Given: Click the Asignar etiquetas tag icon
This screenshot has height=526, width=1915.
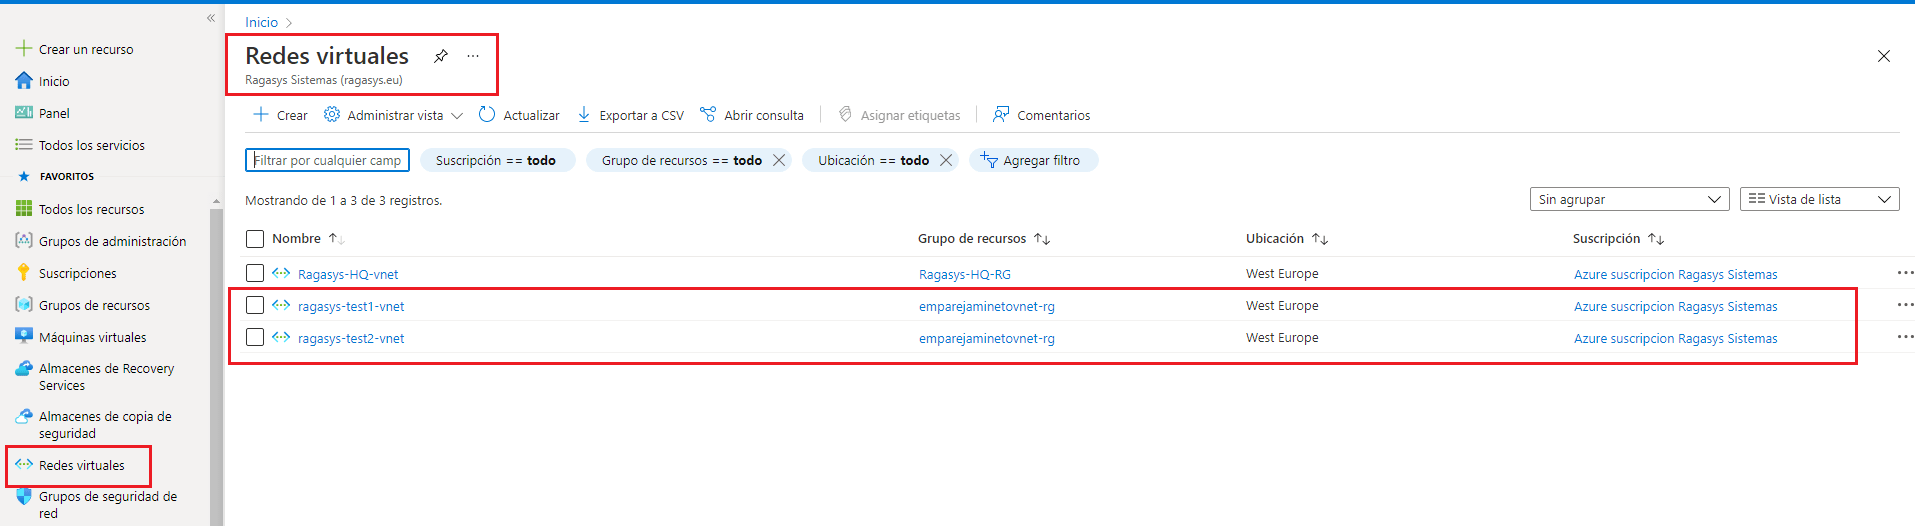Looking at the screenshot, I should point(845,115).
